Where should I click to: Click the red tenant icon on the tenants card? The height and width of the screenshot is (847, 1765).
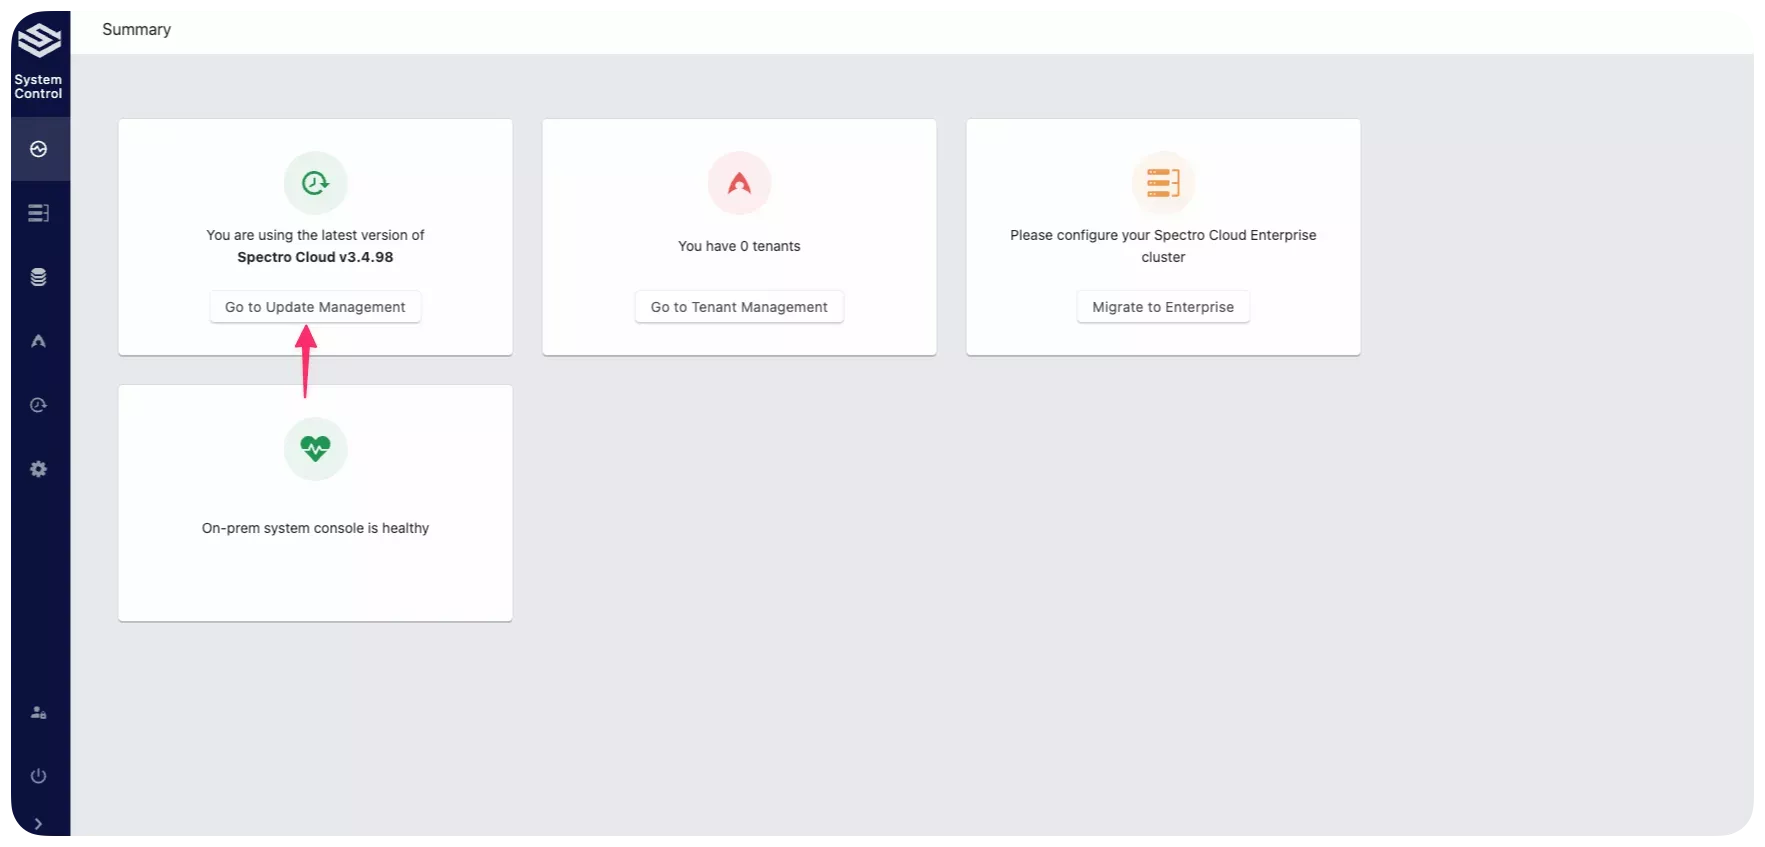(739, 183)
